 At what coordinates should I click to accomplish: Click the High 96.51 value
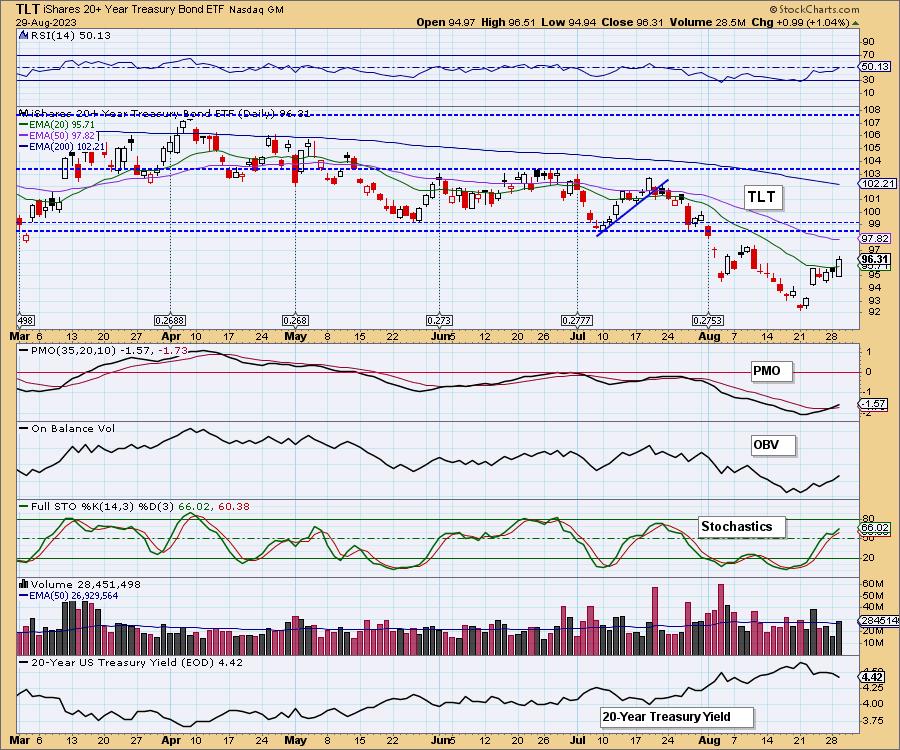(x=508, y=22)
